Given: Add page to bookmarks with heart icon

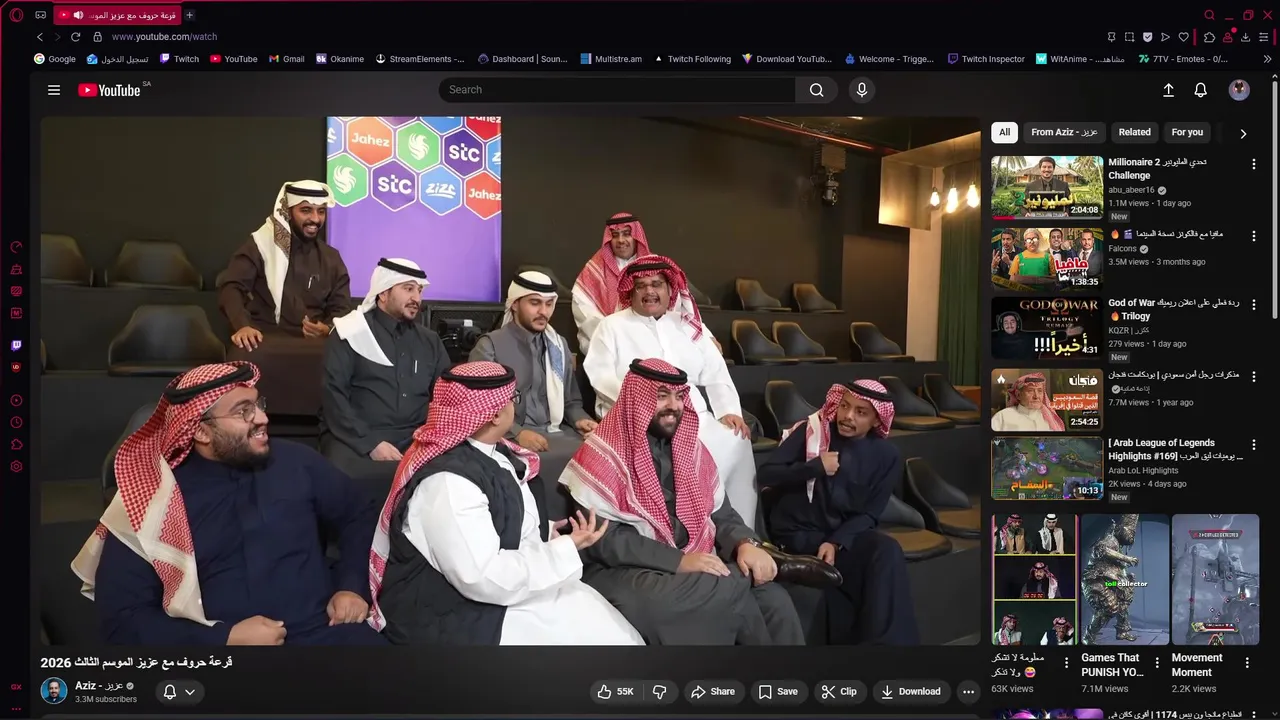Looking at the screenshot, I should tap(1184, 37).
